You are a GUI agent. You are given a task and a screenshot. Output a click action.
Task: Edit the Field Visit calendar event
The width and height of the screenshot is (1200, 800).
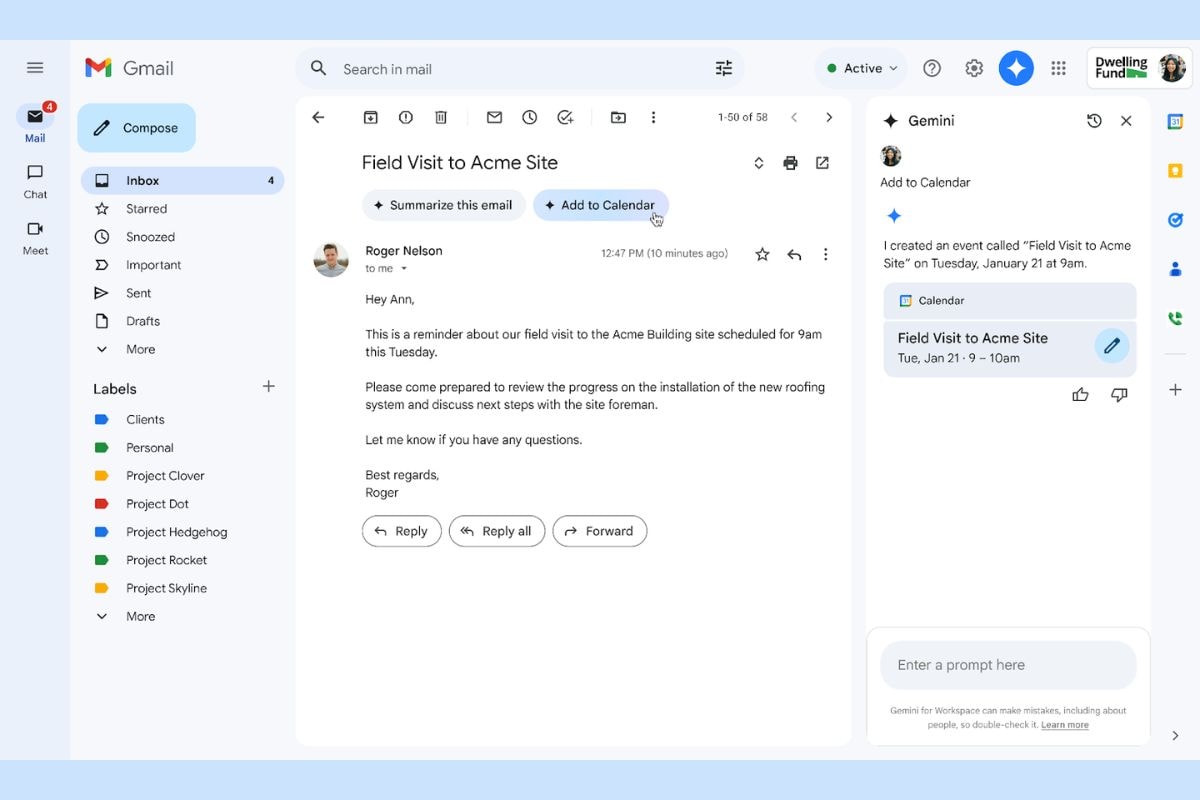[x=1111, y=346]
